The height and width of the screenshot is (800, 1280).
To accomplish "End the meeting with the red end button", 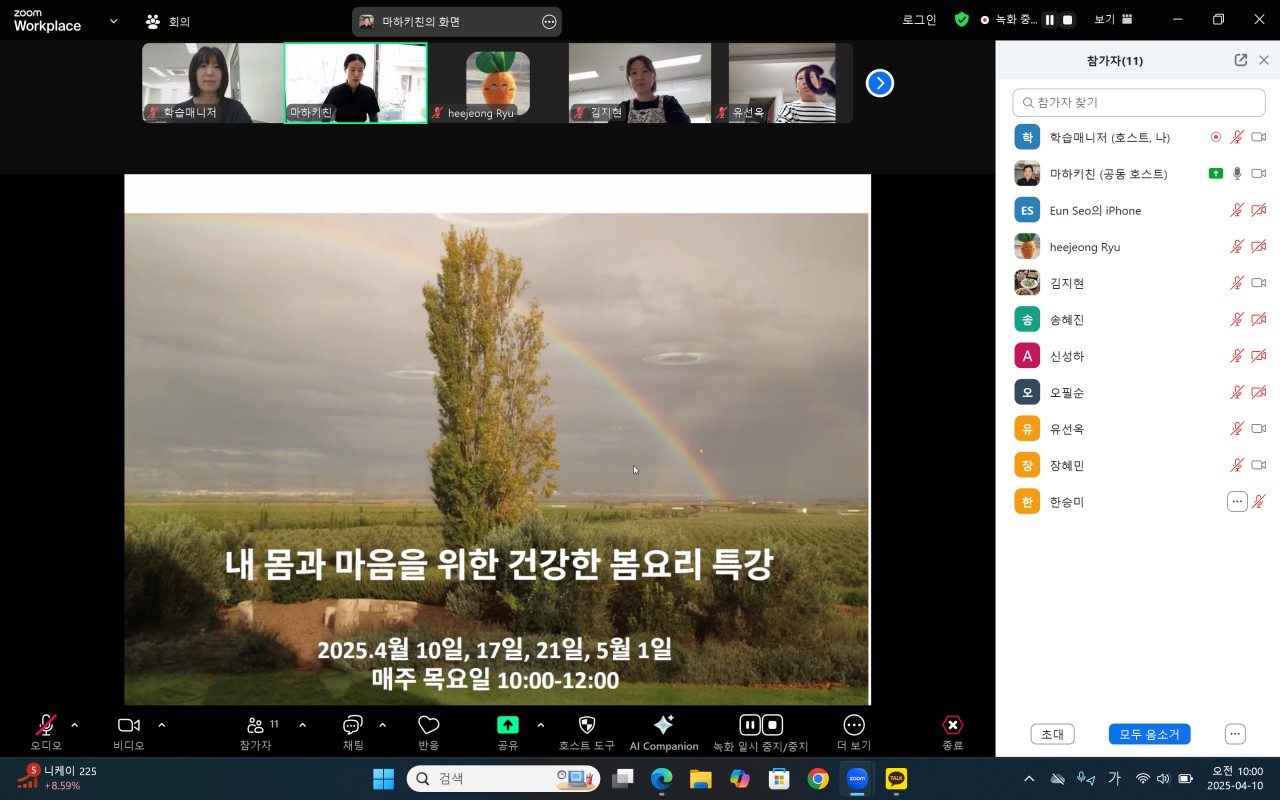I will click(953, 732).
